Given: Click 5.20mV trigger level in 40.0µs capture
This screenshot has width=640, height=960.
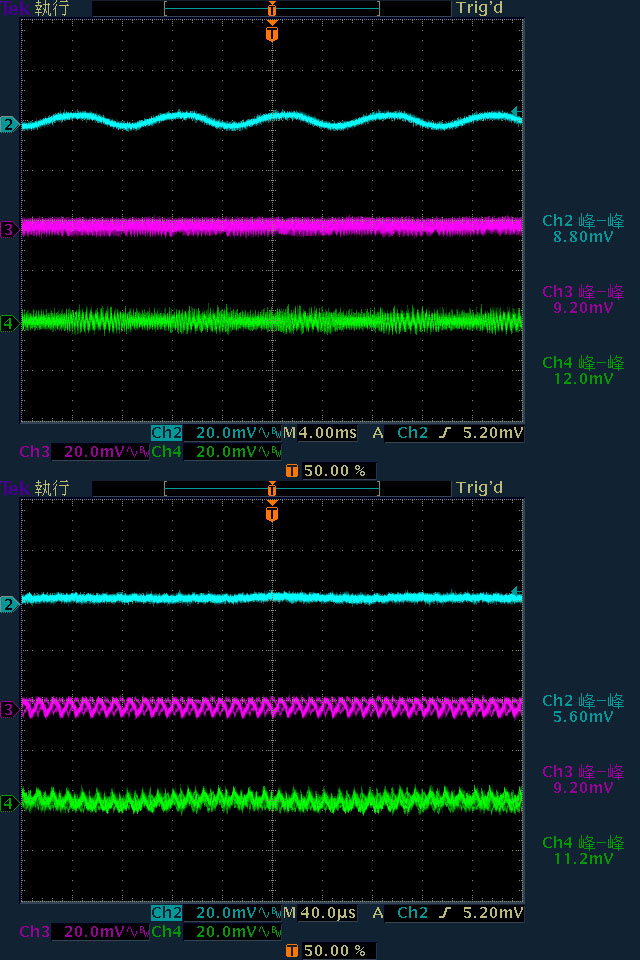Looking at the screenshot, I should pos(492,913).
